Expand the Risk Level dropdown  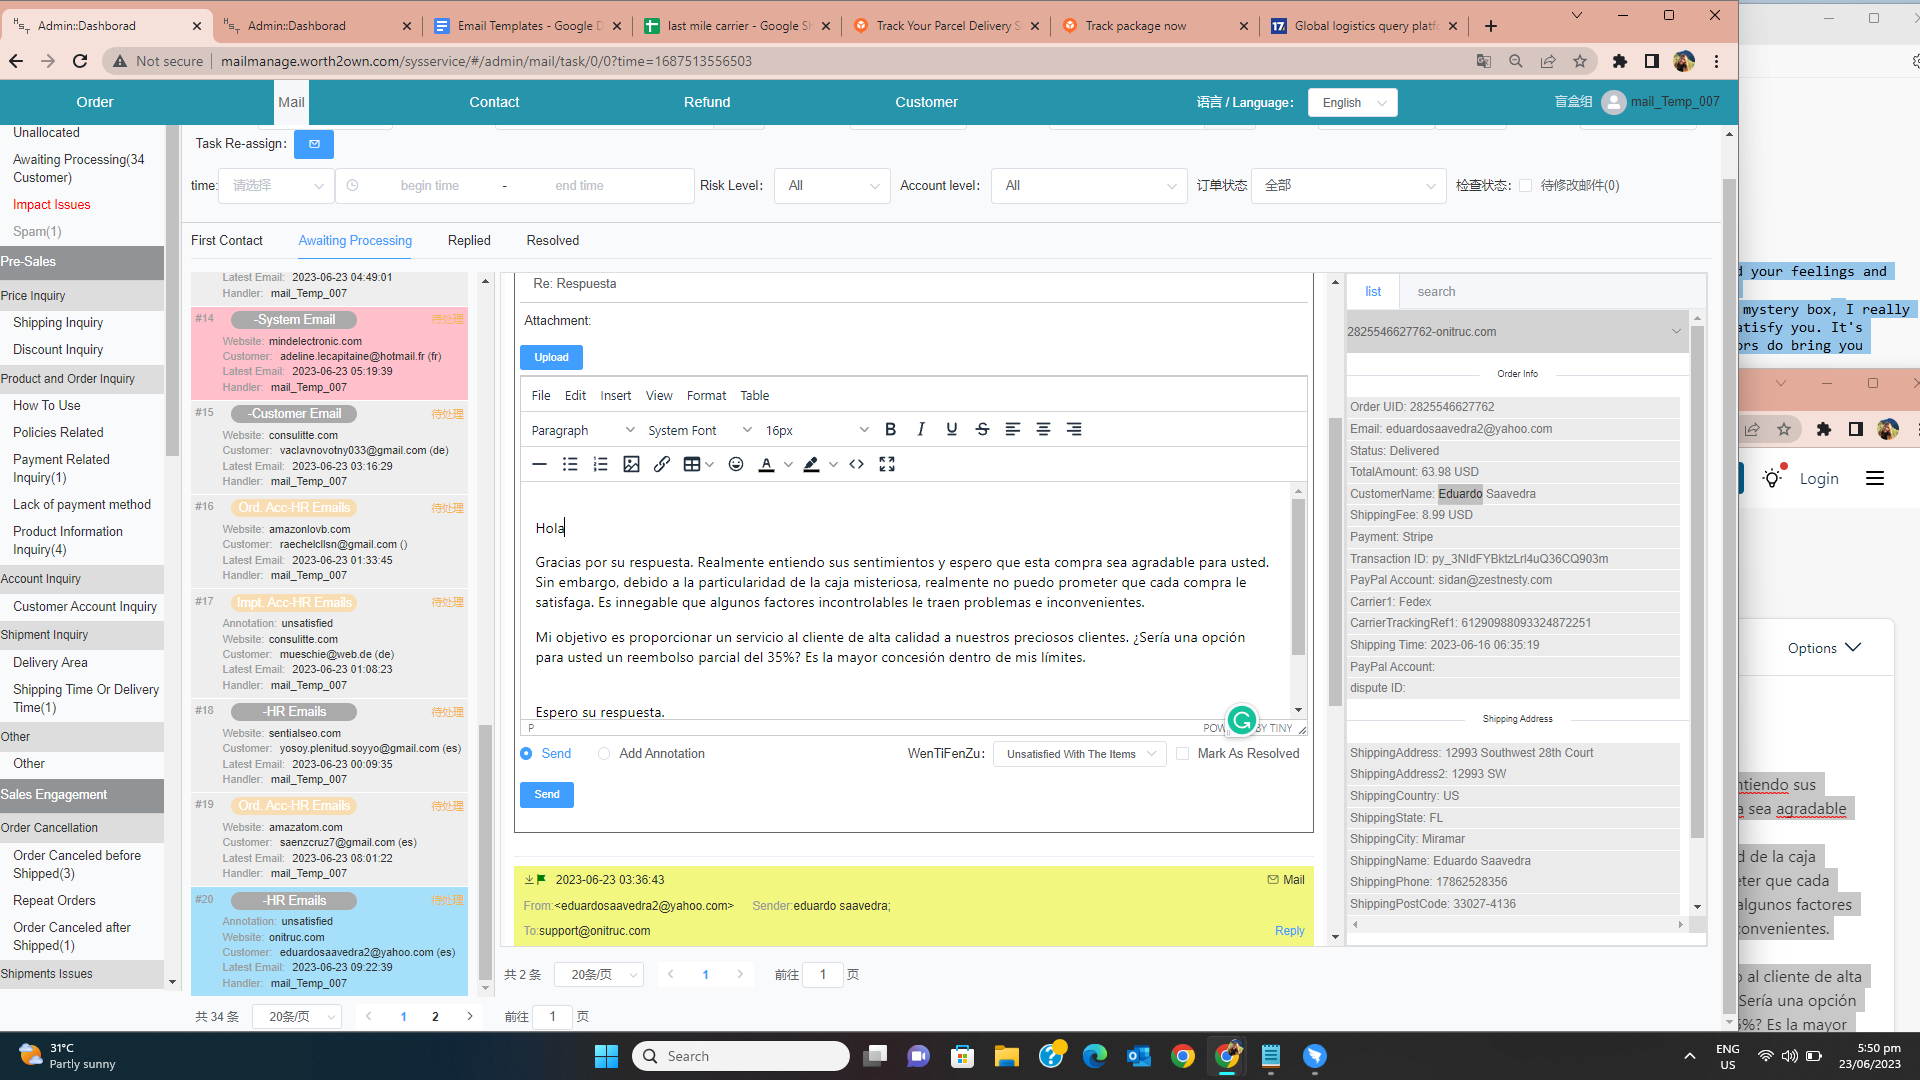[x=832, y=186]
